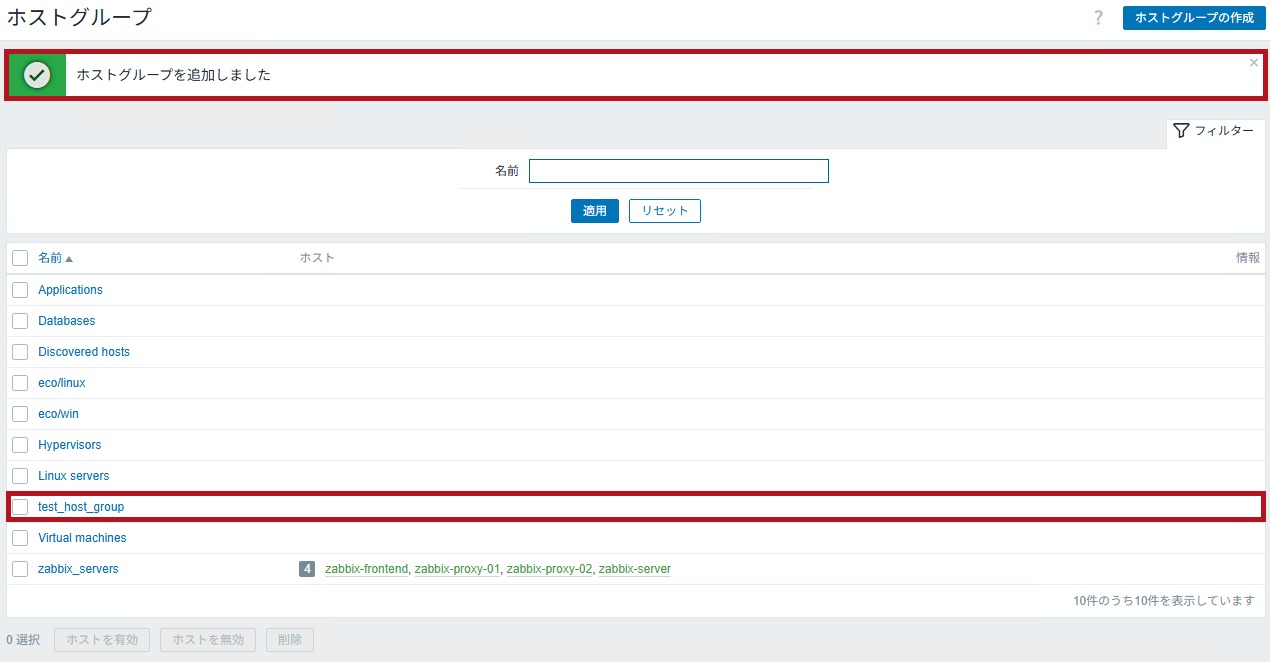Image resolution: width=1270 pixels, height=662 pixels.
Task: Open the Hypervisors host group
Action: tap(70, 445)
